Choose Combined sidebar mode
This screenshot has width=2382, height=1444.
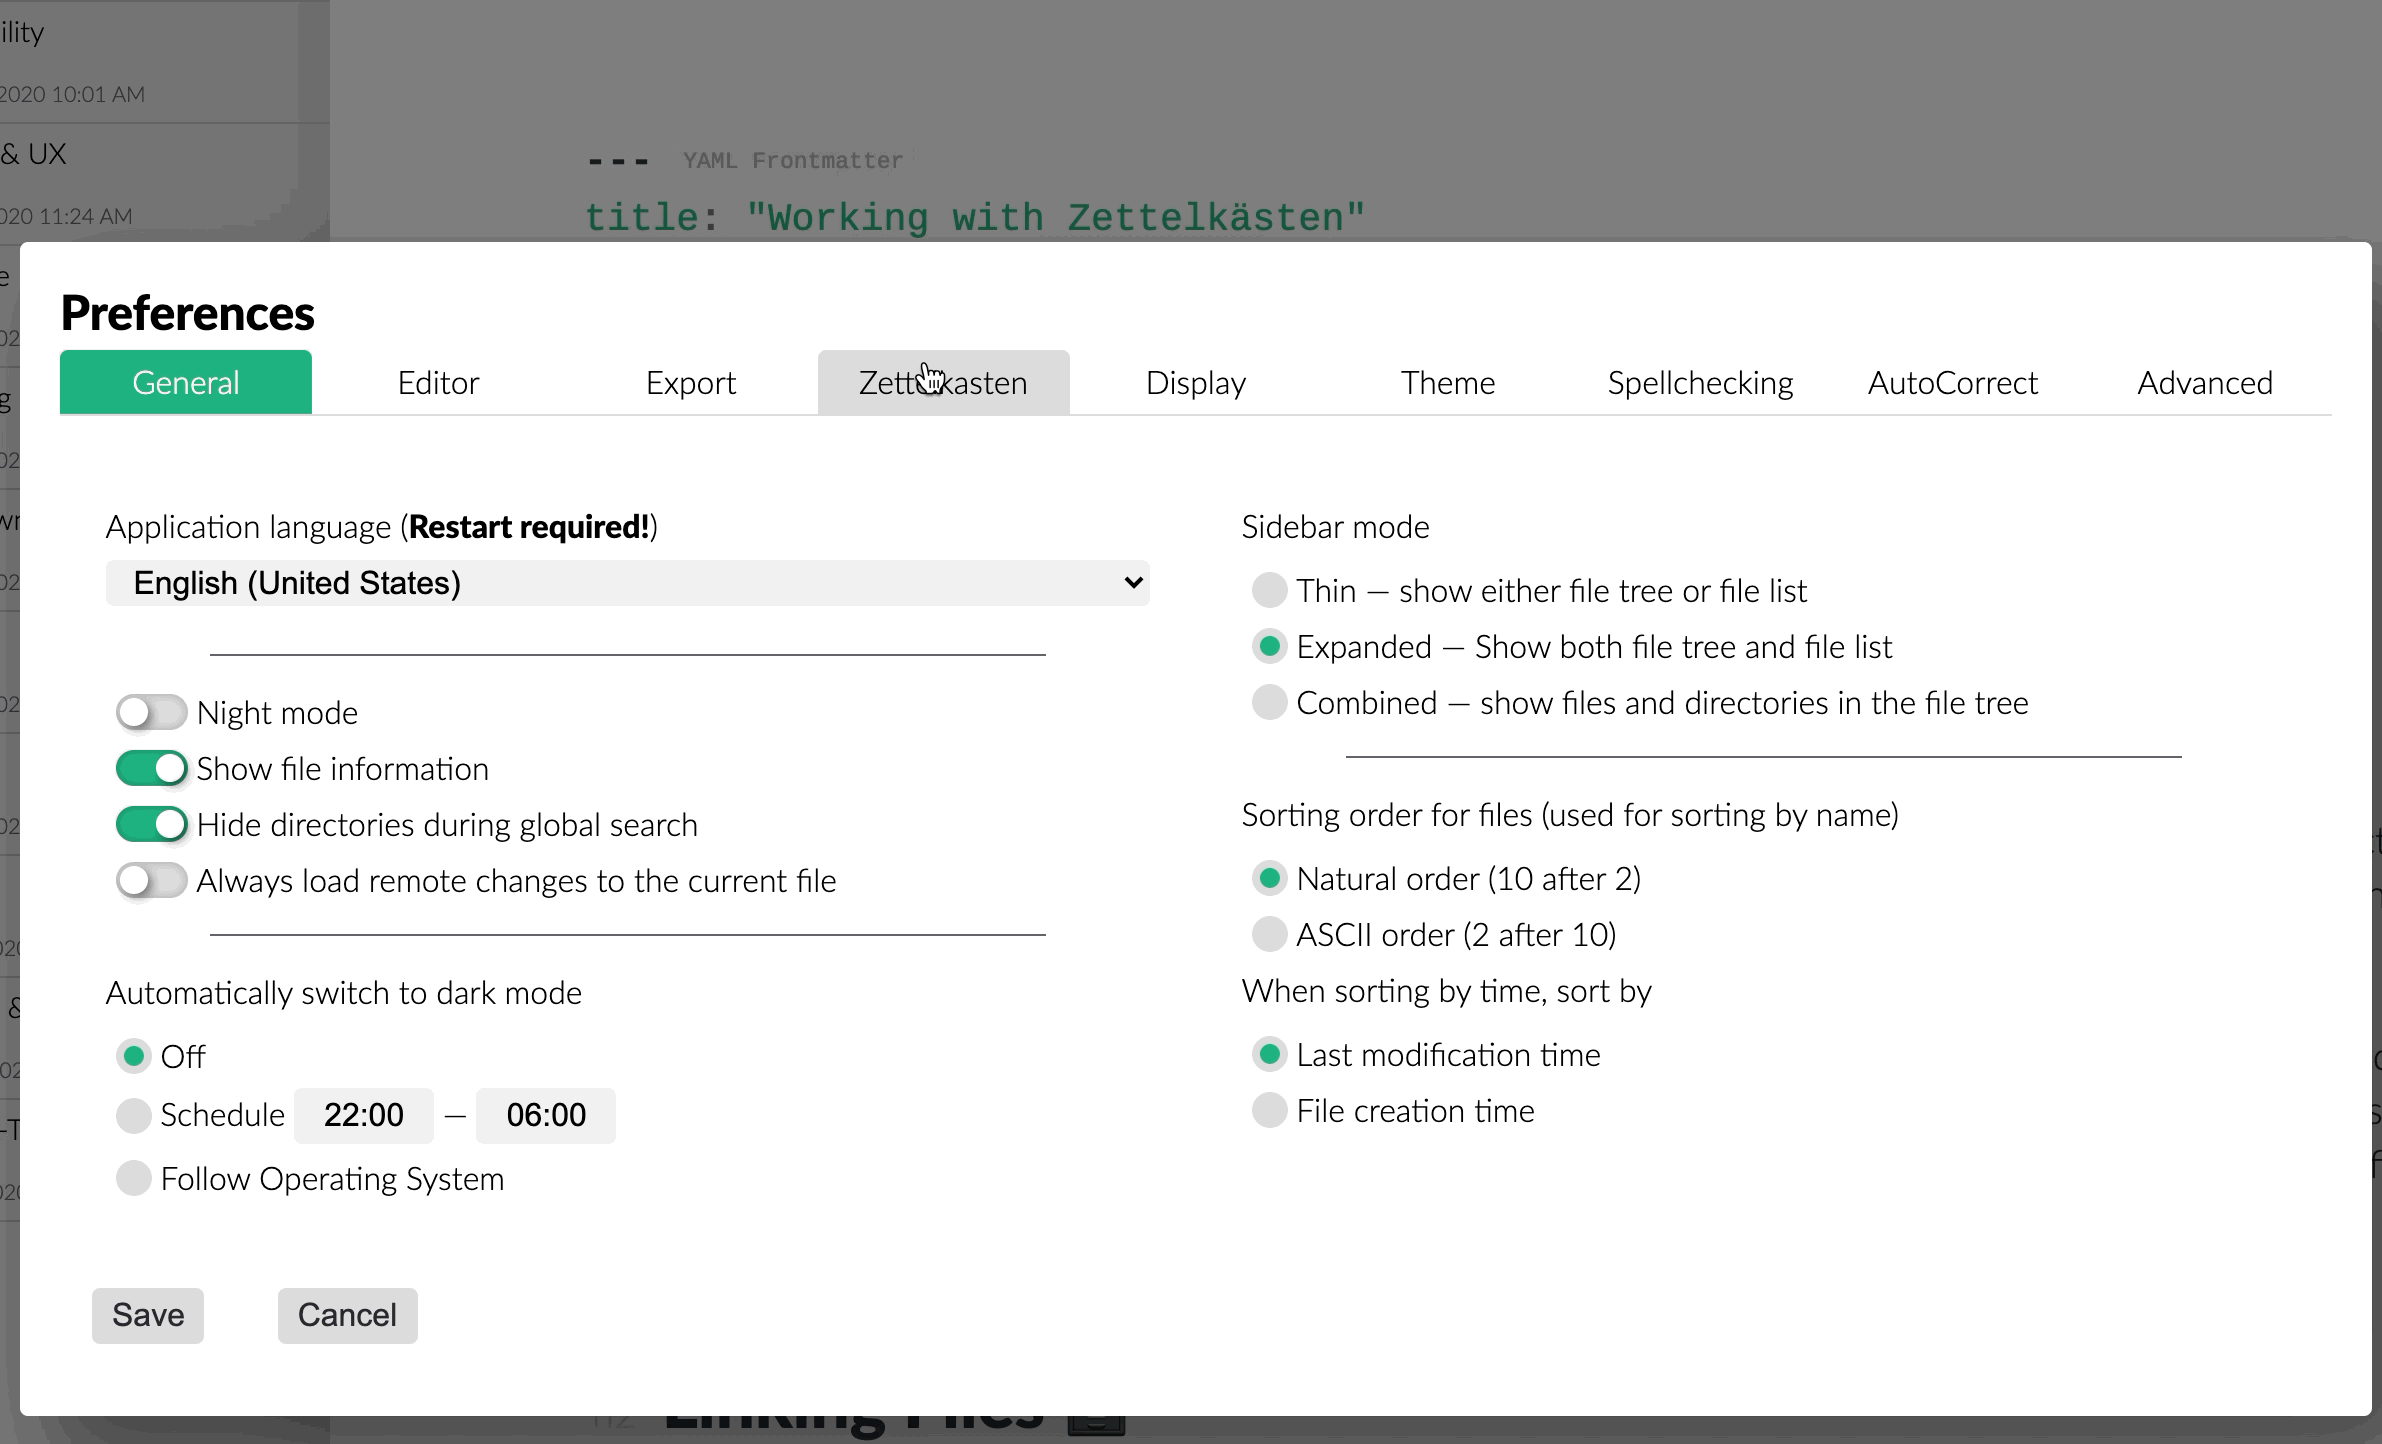pos(1269,702)
